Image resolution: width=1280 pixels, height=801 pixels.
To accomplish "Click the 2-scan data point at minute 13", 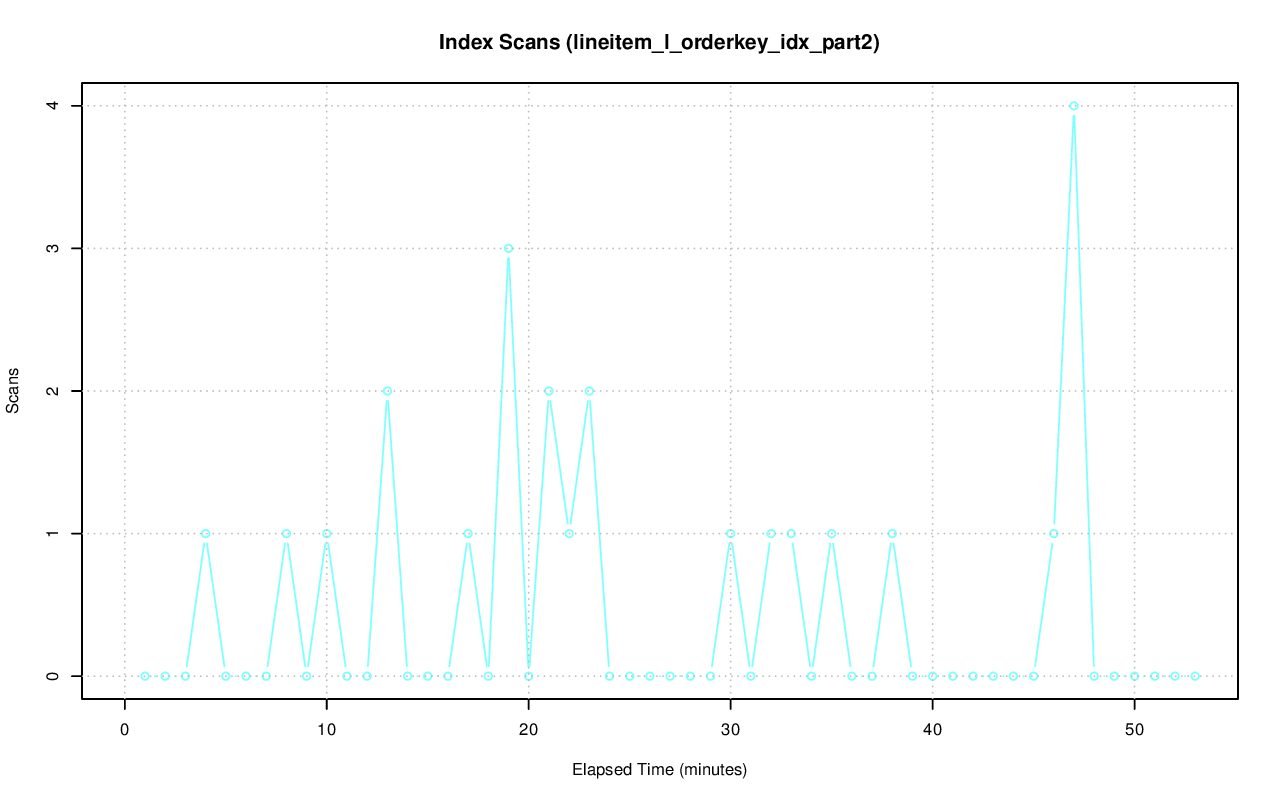I will [387, 391].
